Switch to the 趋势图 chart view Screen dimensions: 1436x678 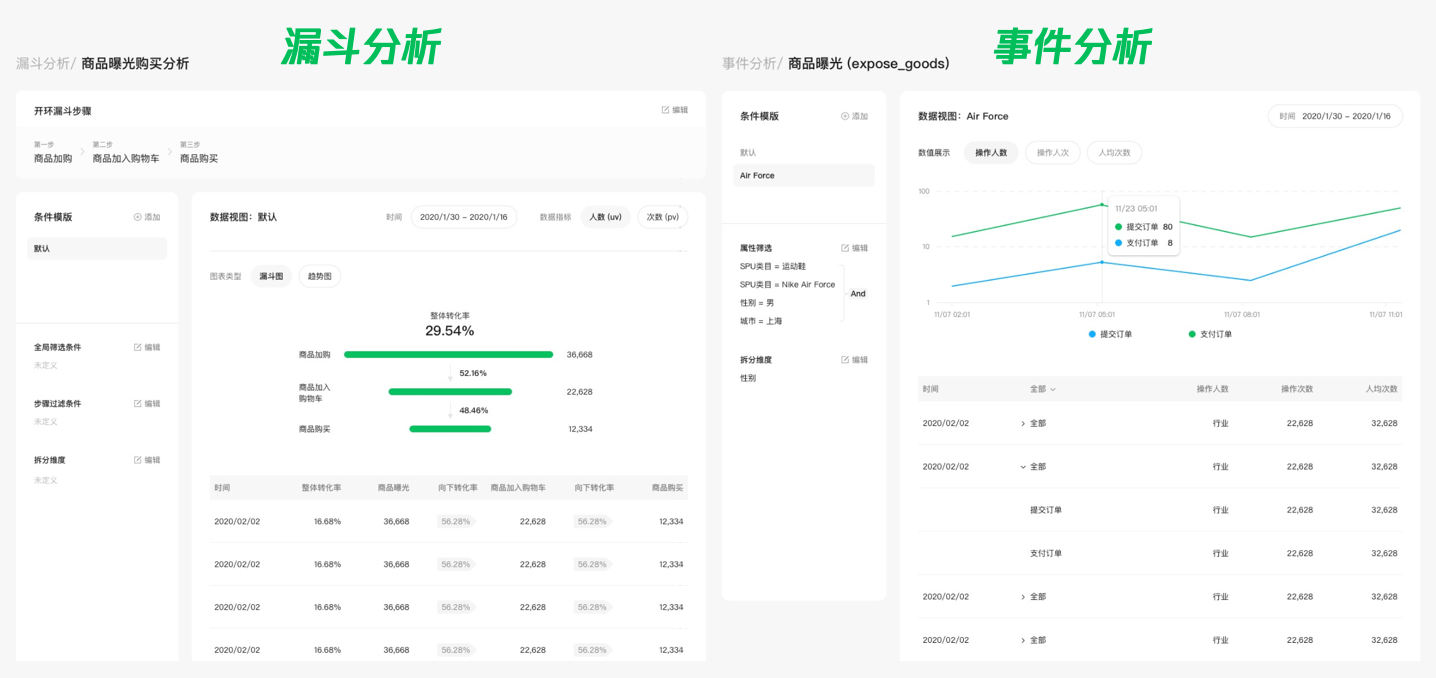tap(319, 276)
